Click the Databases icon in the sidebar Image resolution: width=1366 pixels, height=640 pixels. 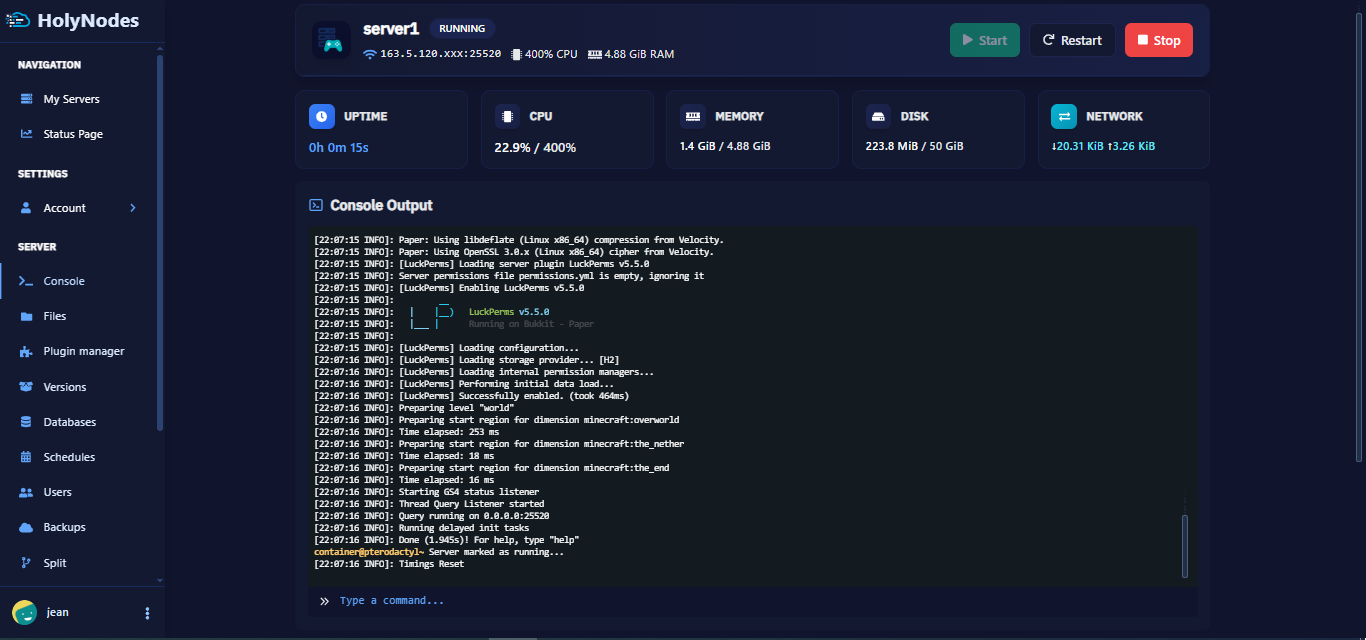tap(26, 422)
